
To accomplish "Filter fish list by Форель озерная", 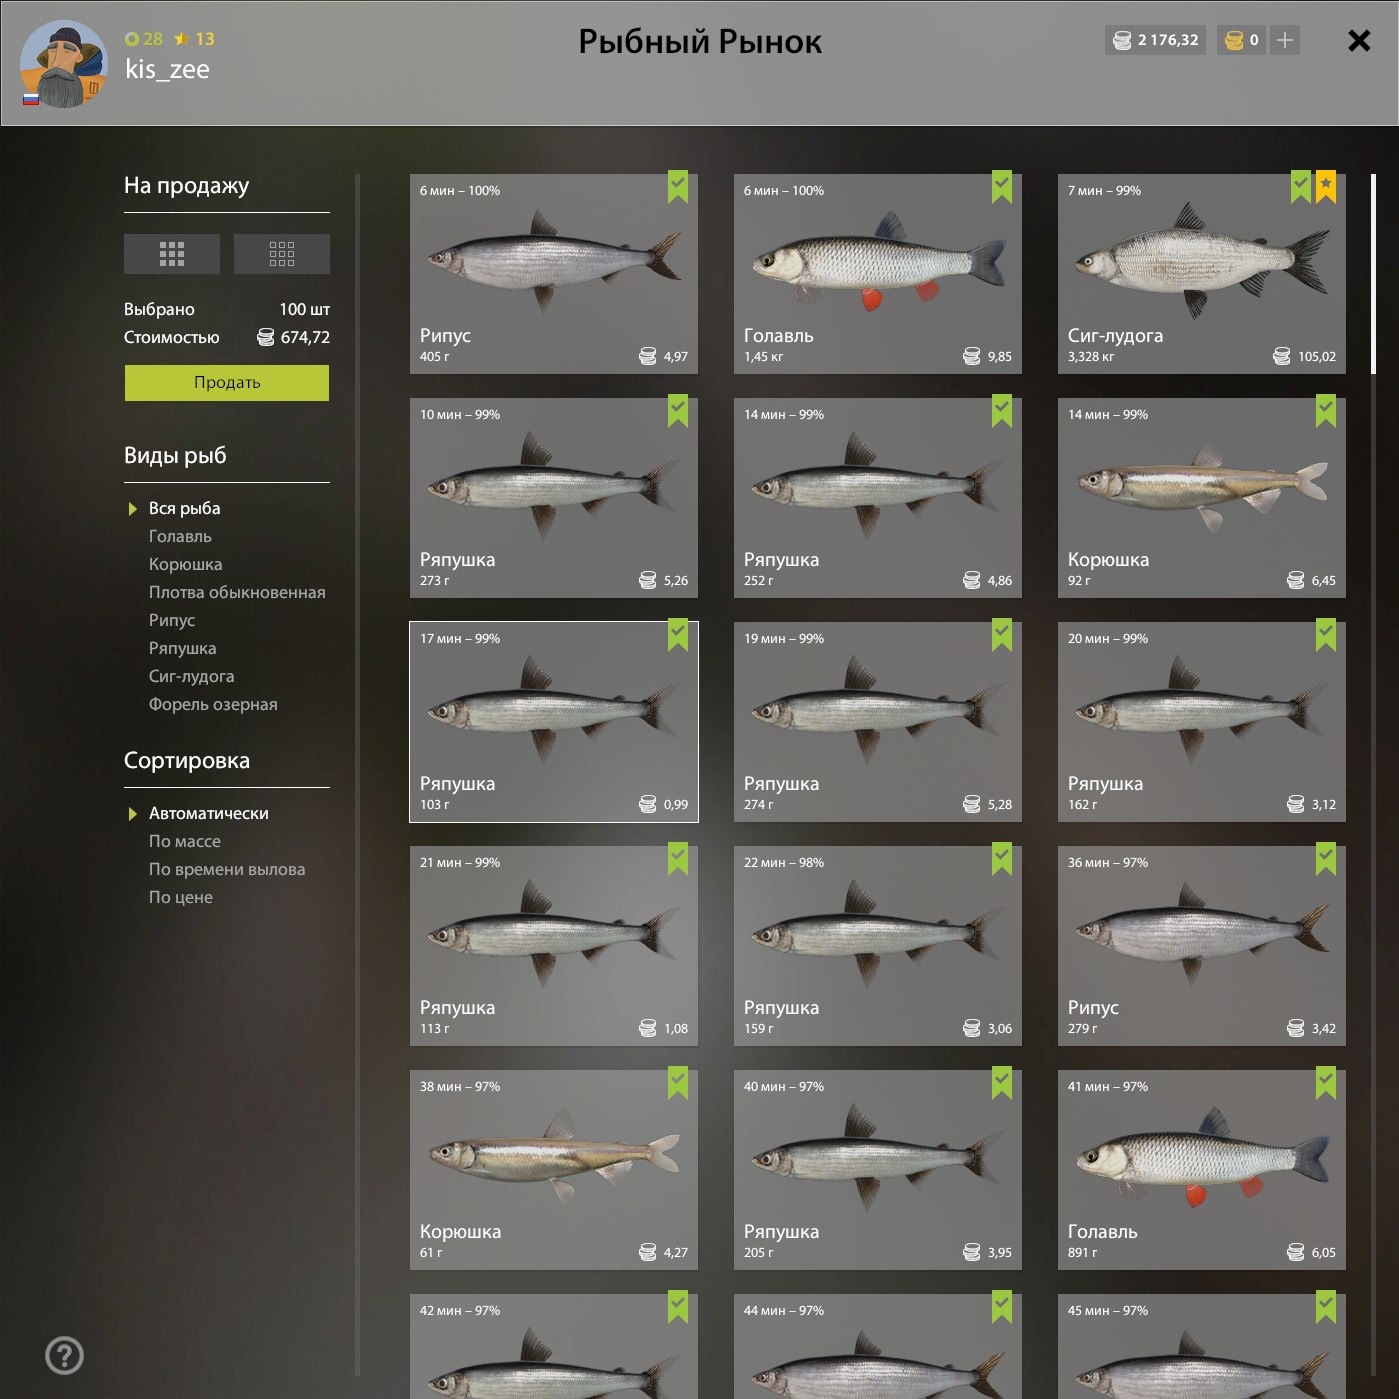I will [x=213, y=704].
